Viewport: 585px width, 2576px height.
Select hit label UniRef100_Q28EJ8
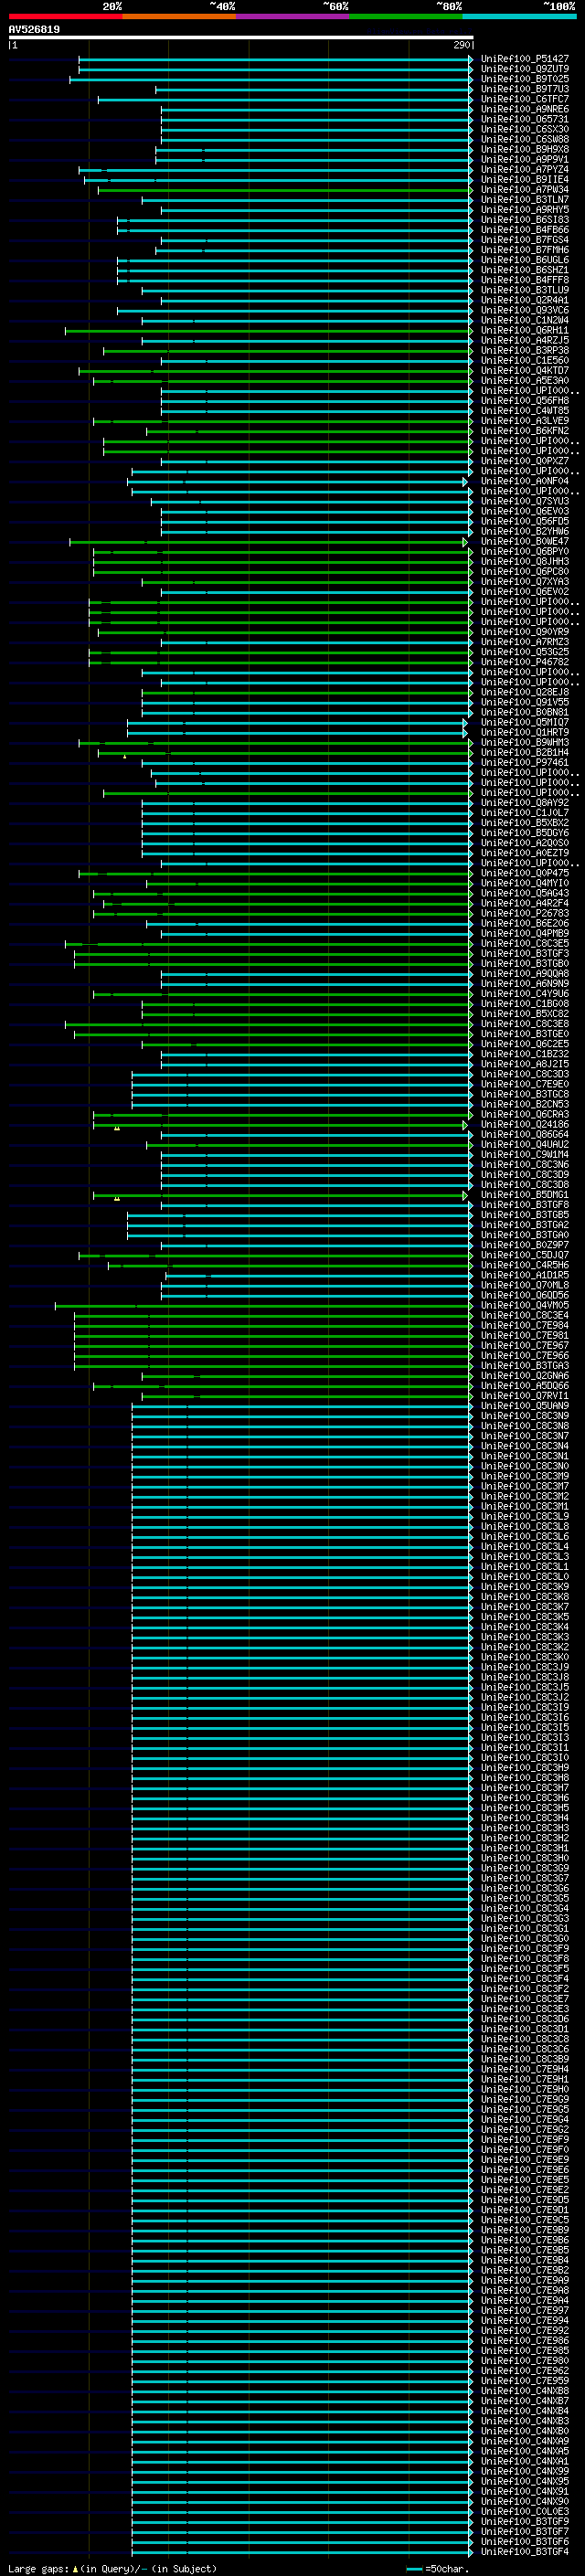click(525, 692)
